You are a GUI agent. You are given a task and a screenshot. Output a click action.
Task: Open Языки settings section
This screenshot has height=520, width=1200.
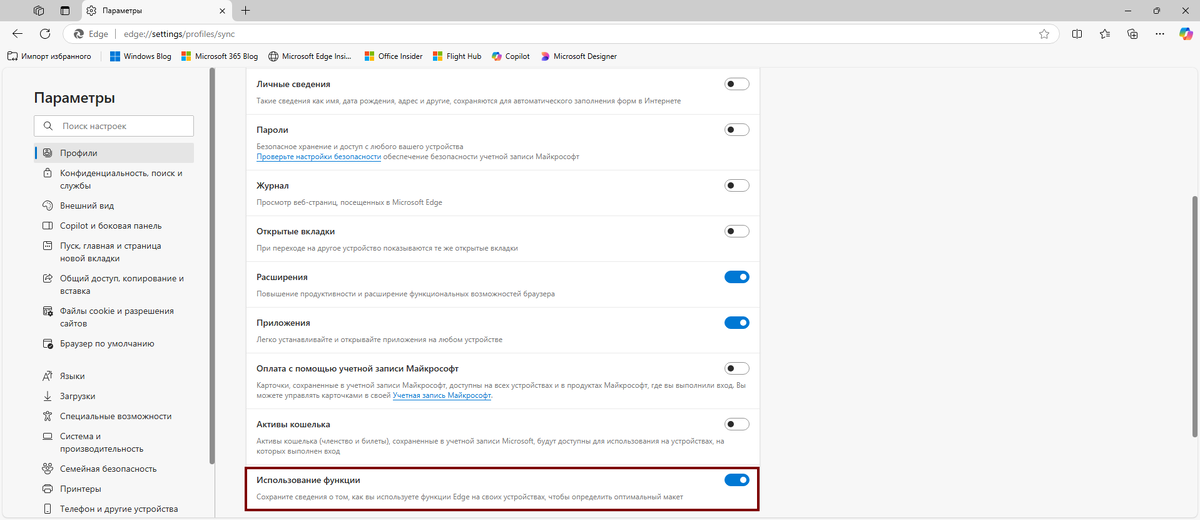(114, 376)
